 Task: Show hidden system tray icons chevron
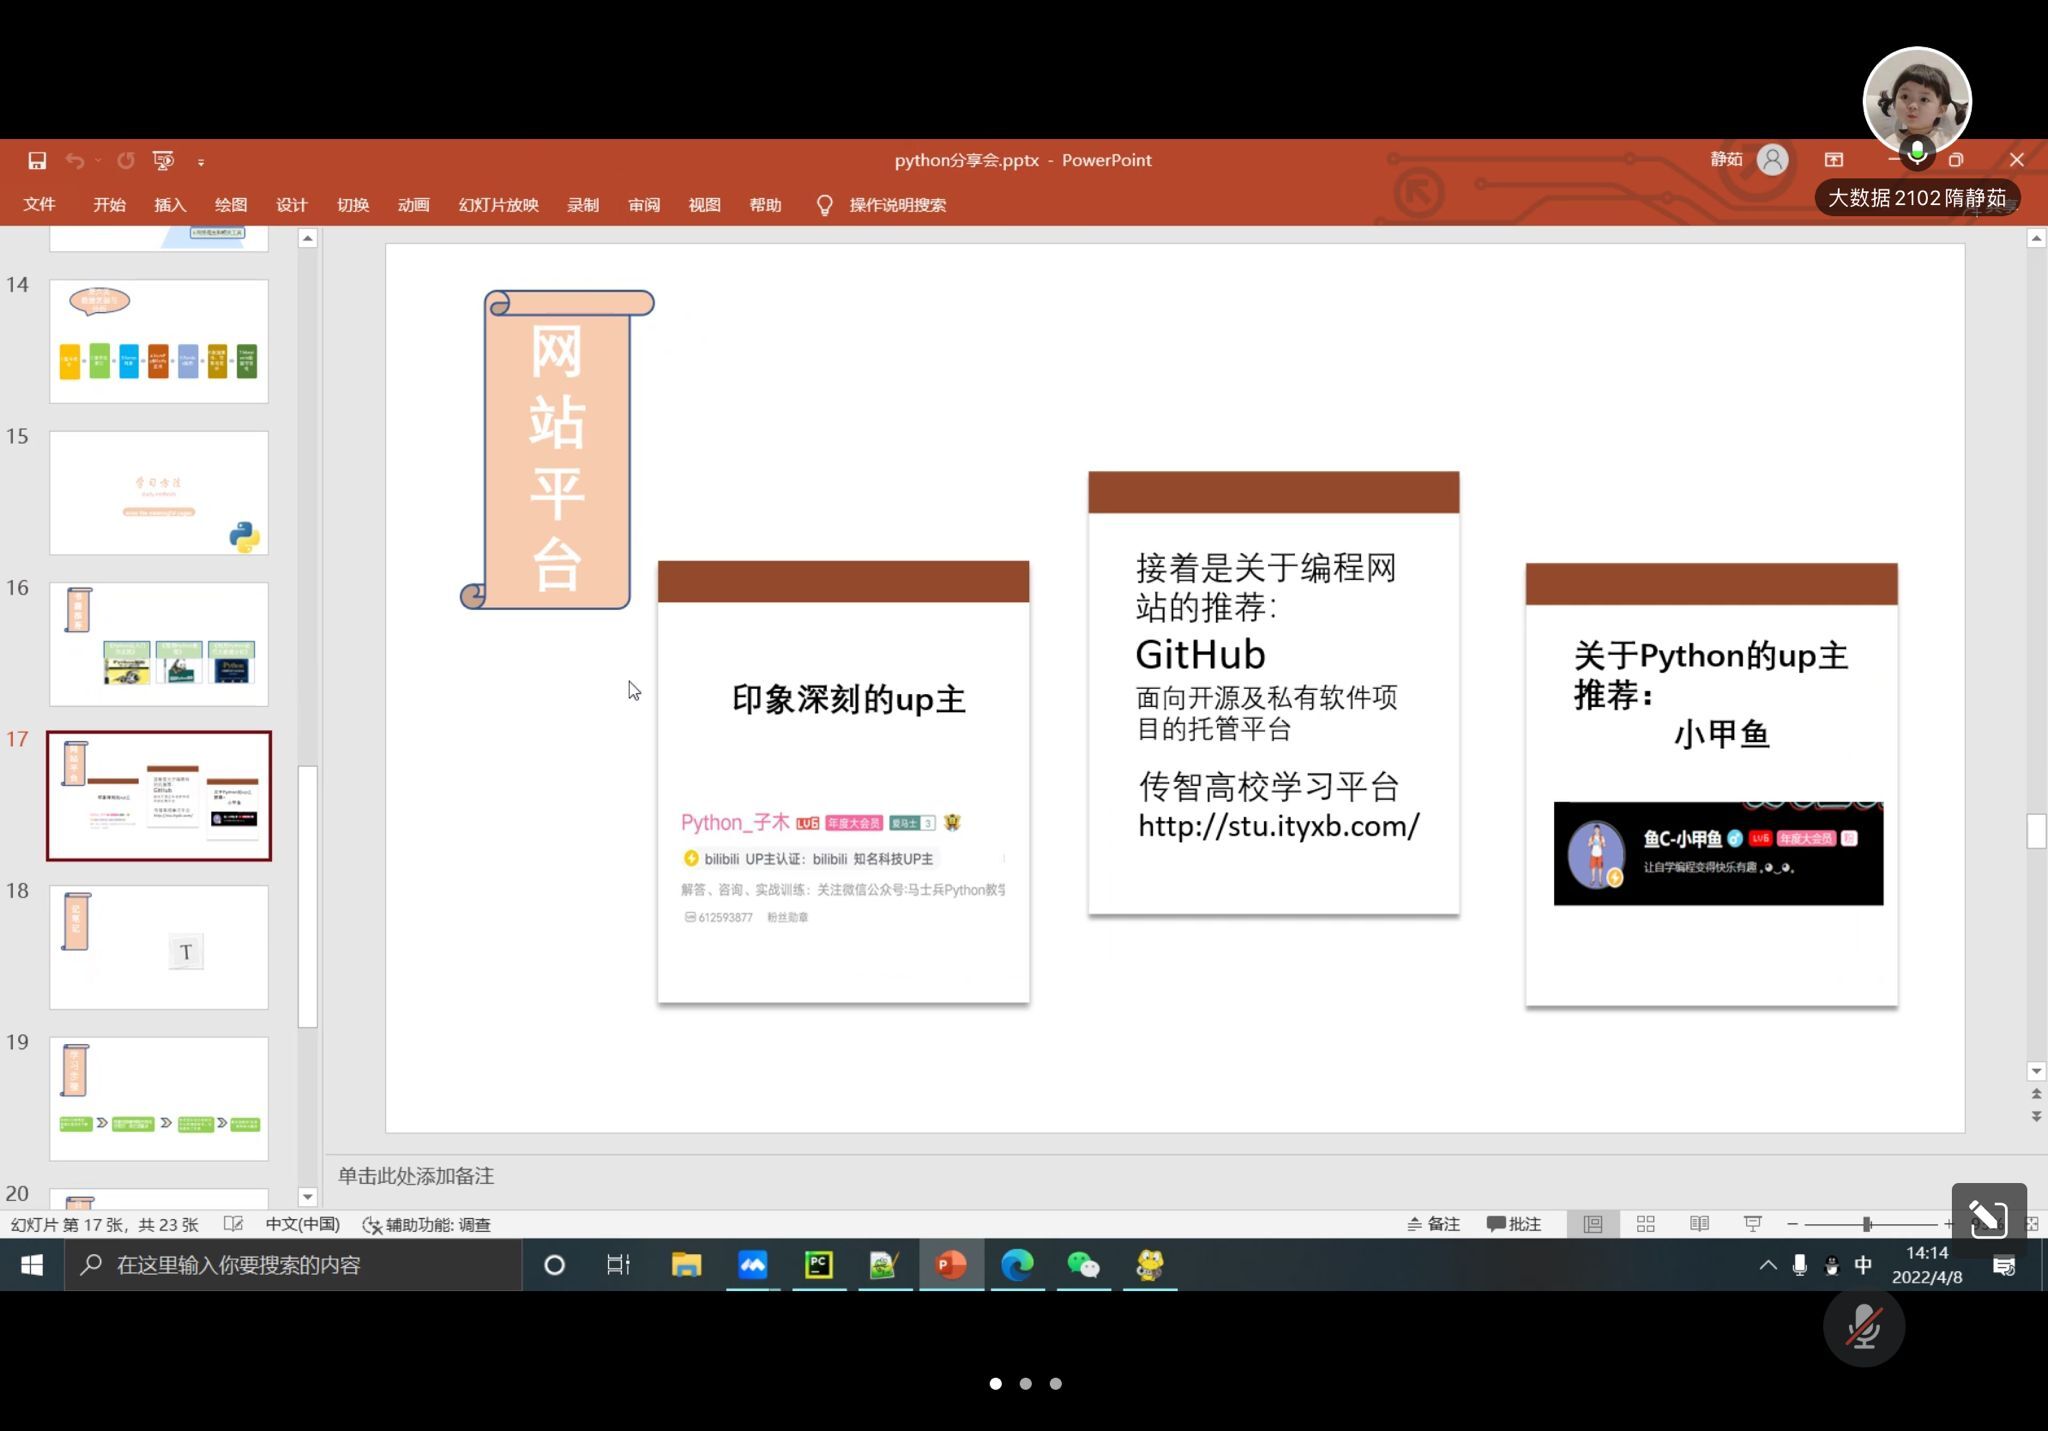(1767, 1265)
